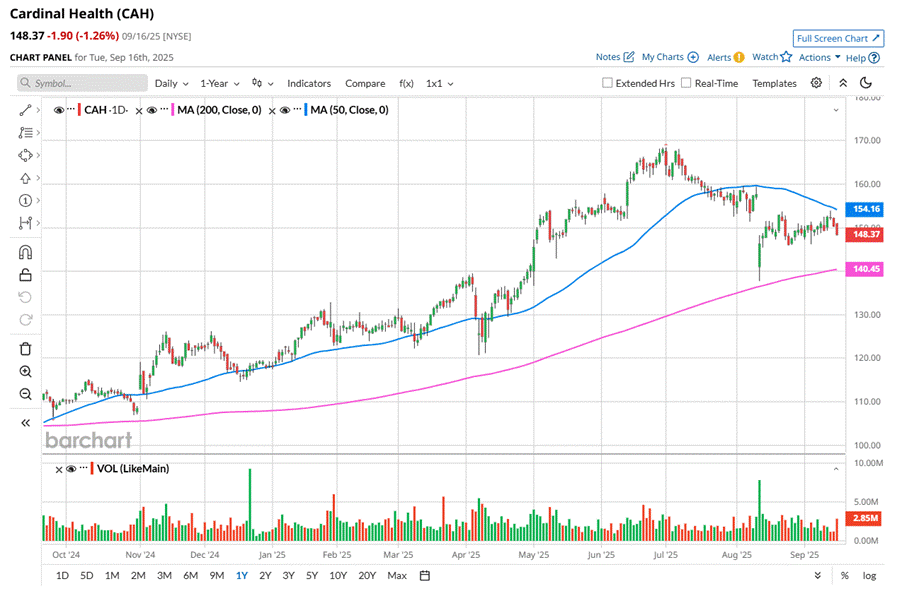
Task: Remove the MA 200 indicator
Action: coord(139,111)
